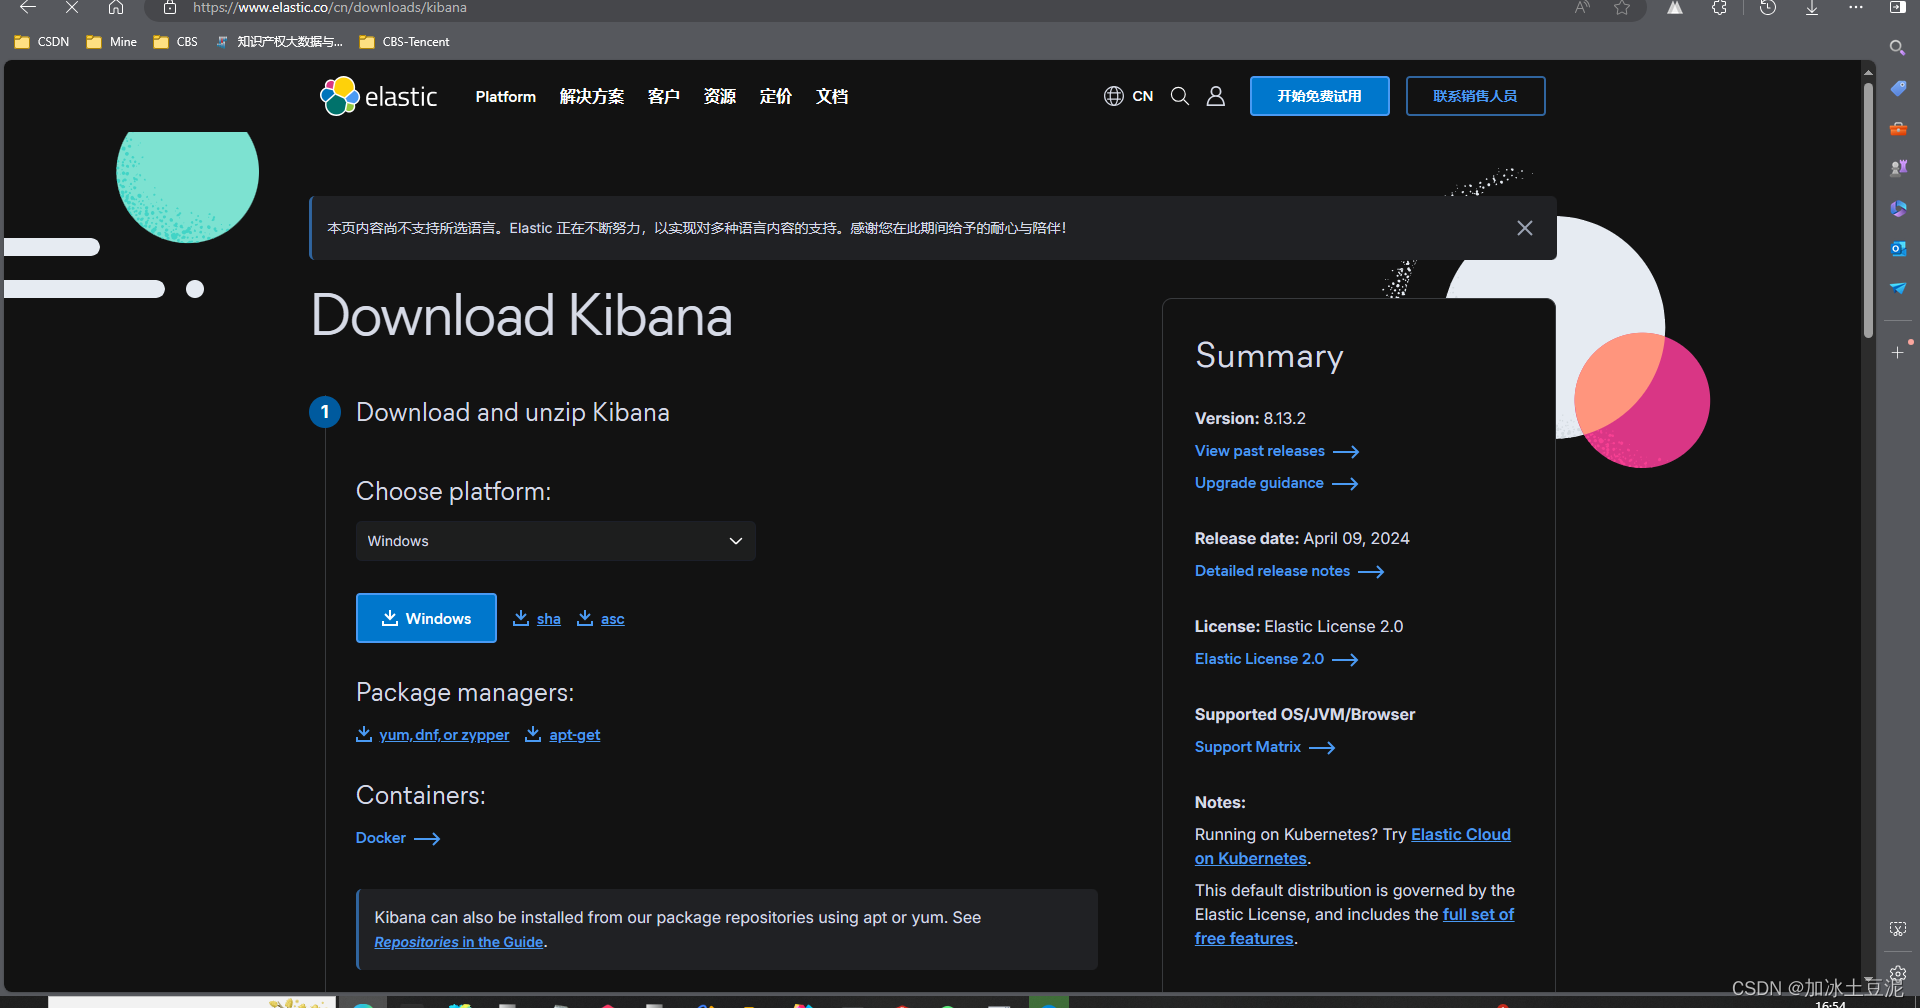Image resolution: width=1920 pixels, height=1008 pixels.
Task: Open the Platform menu
Action: 505,96
